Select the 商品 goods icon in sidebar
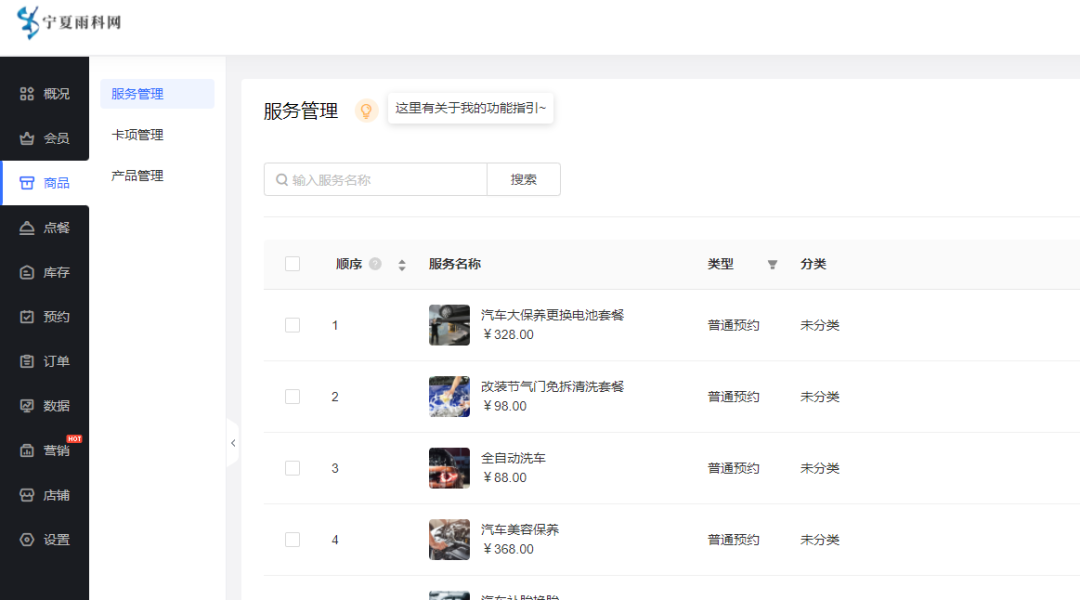The height and width of the screenshot is (600, 1080). pyautogui.click(x=27, y=183)
